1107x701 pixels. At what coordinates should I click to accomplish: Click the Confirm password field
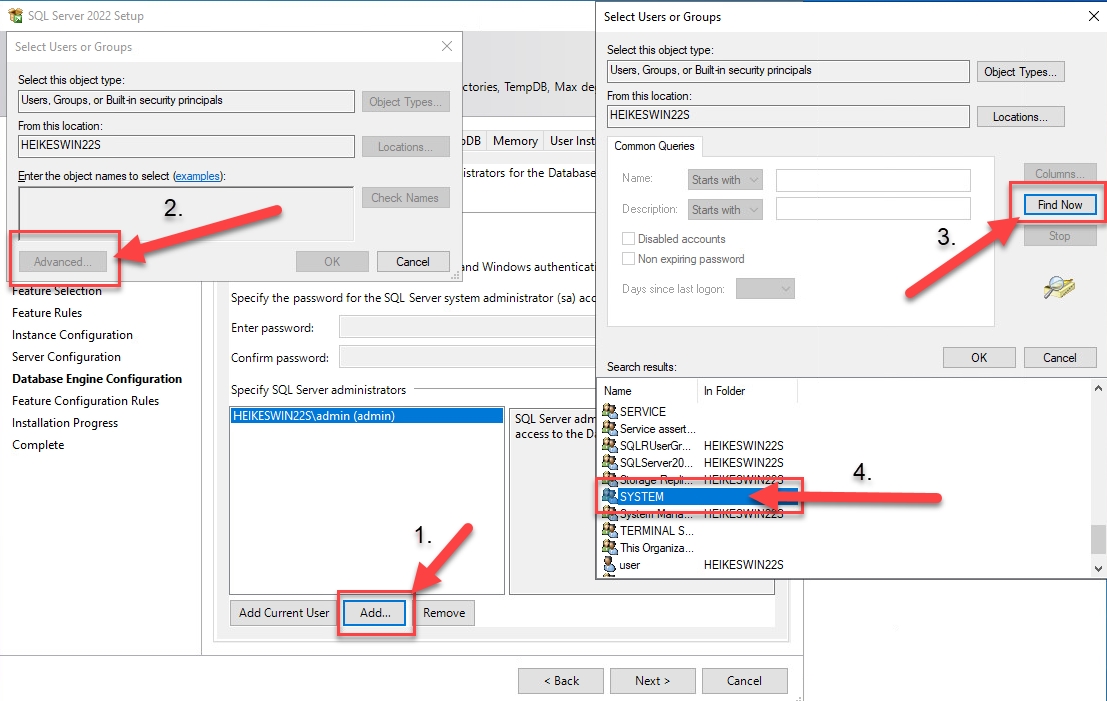coord(467,357)
